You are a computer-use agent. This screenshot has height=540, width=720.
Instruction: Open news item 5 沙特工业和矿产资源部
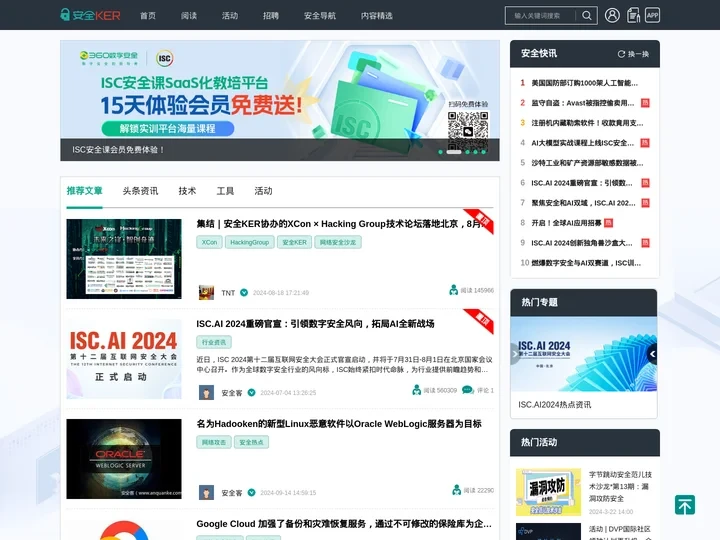pos(587,163)
